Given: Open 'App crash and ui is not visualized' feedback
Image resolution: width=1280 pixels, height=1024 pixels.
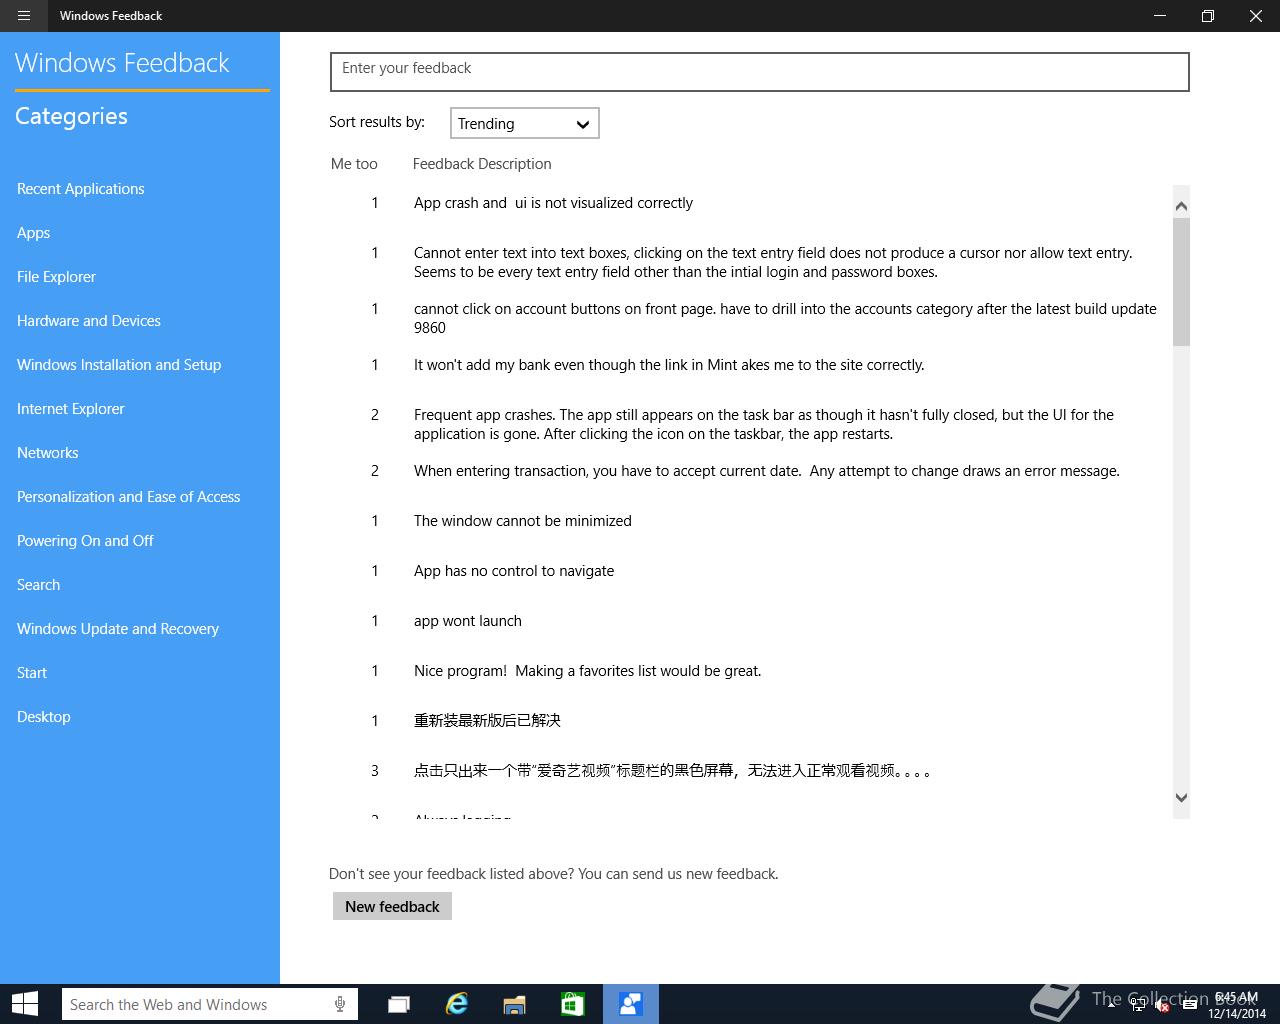Looking at the screenshot, I should pos(554,203).
